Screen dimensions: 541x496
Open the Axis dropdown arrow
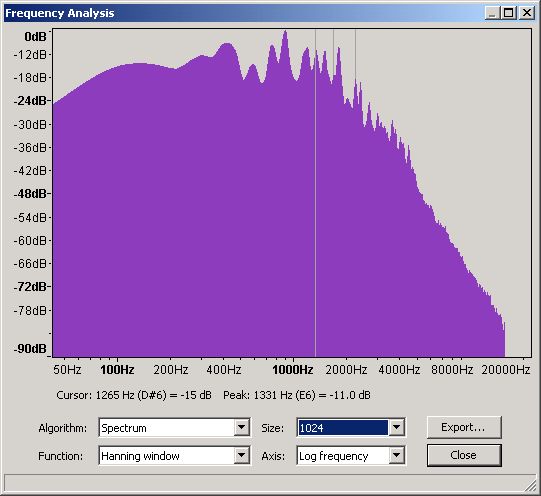coord(396,456)
